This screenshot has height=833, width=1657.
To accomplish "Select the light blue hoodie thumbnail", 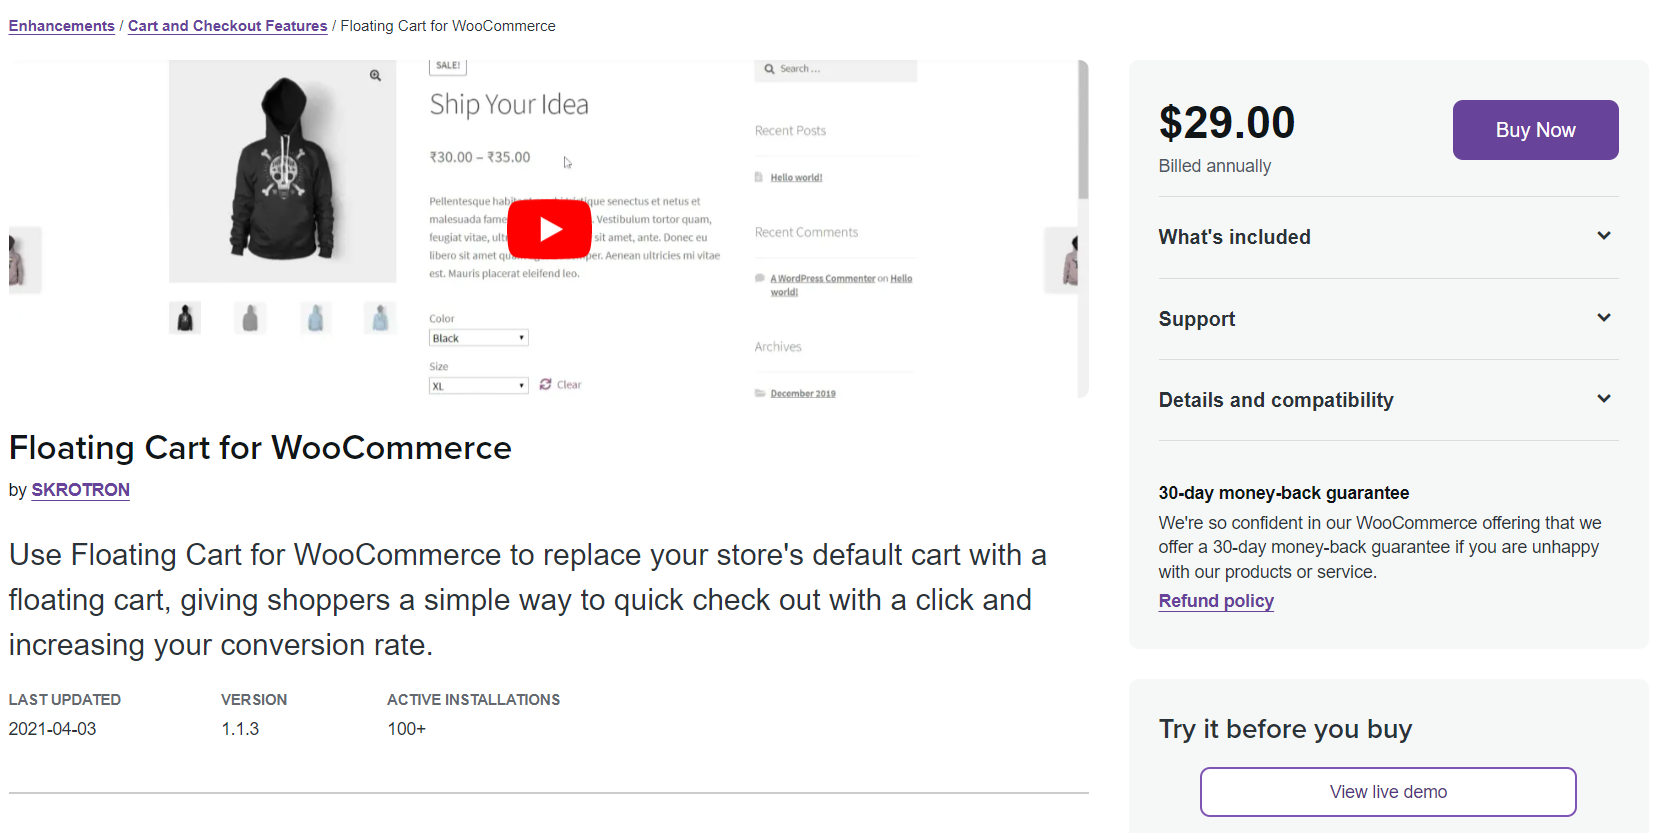I will pos(314,317).
